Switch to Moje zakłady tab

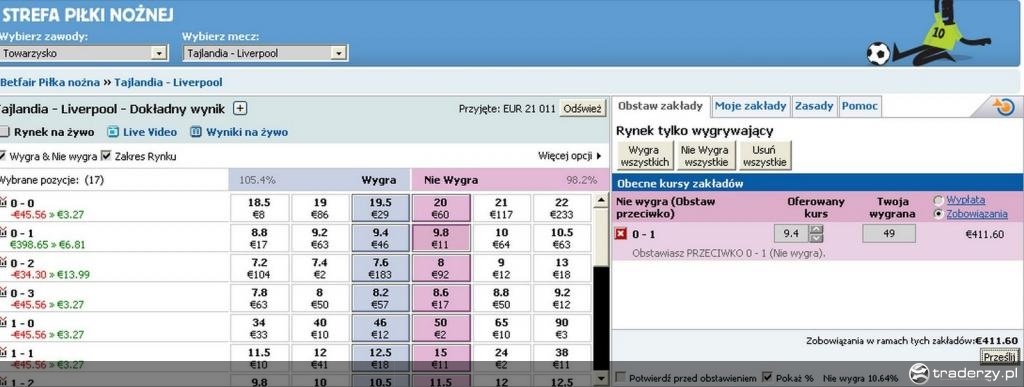point(750,106)
